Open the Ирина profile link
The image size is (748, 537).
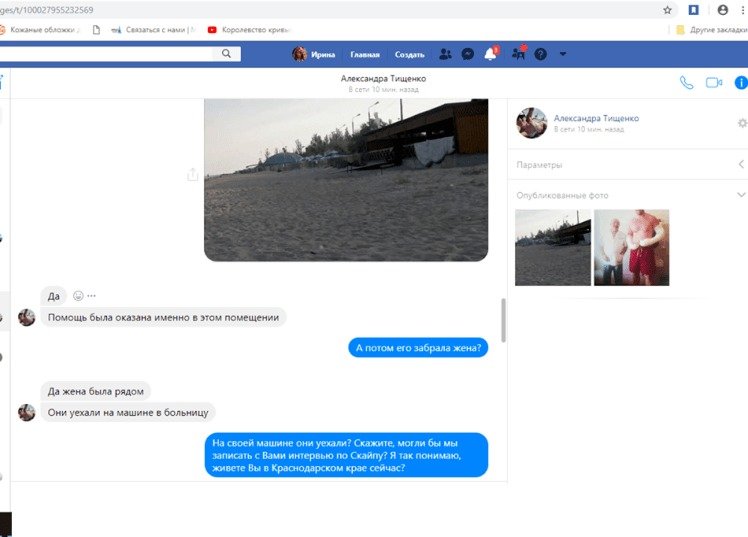click(314, 54)
